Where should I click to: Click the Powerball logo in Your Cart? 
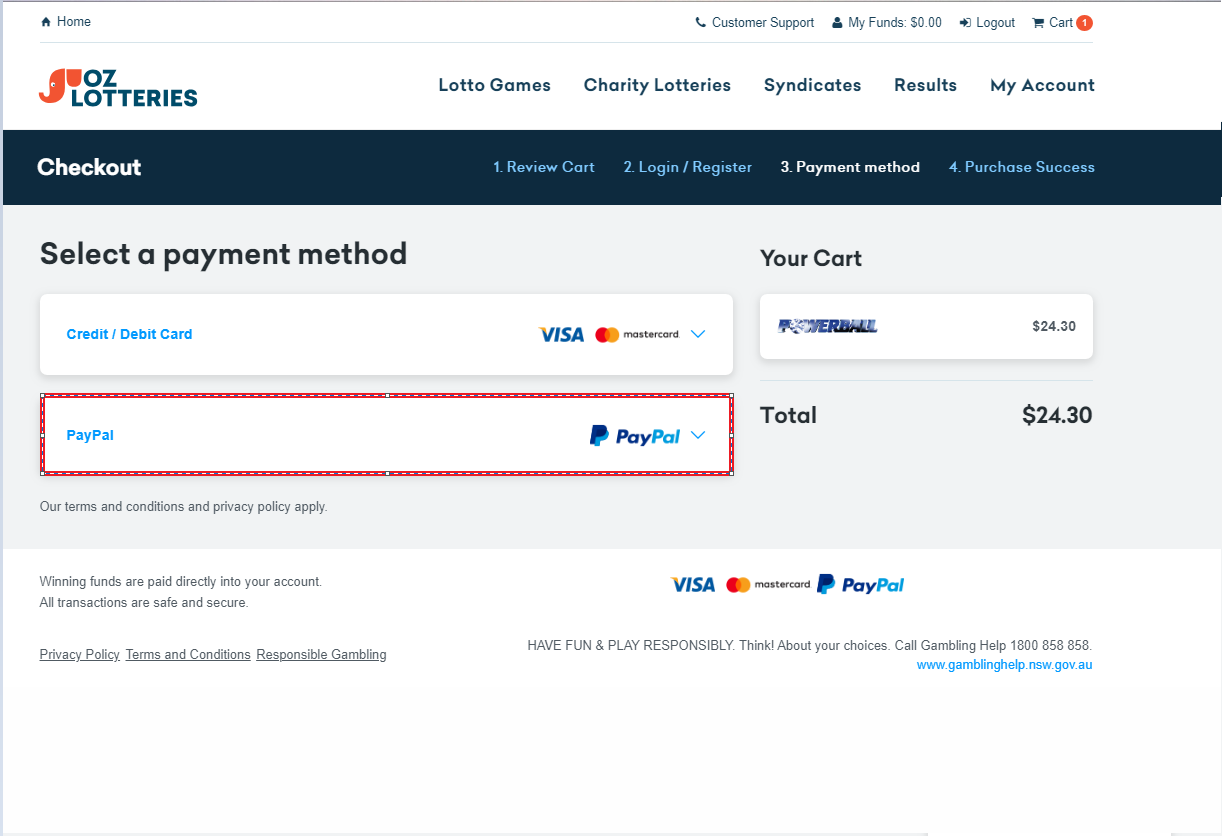coord(828,326)
